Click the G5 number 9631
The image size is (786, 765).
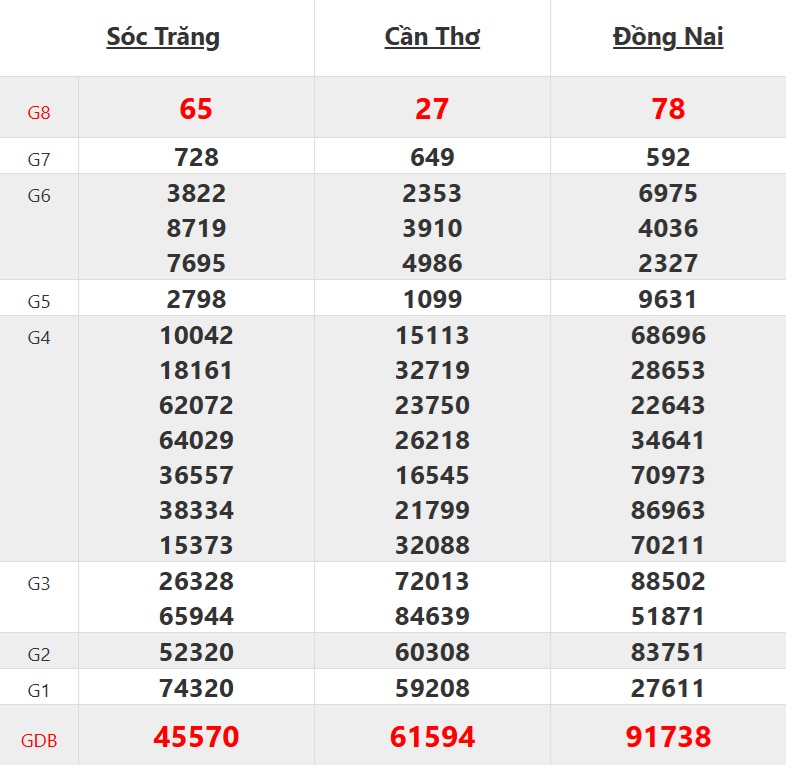tap(668, 299)
